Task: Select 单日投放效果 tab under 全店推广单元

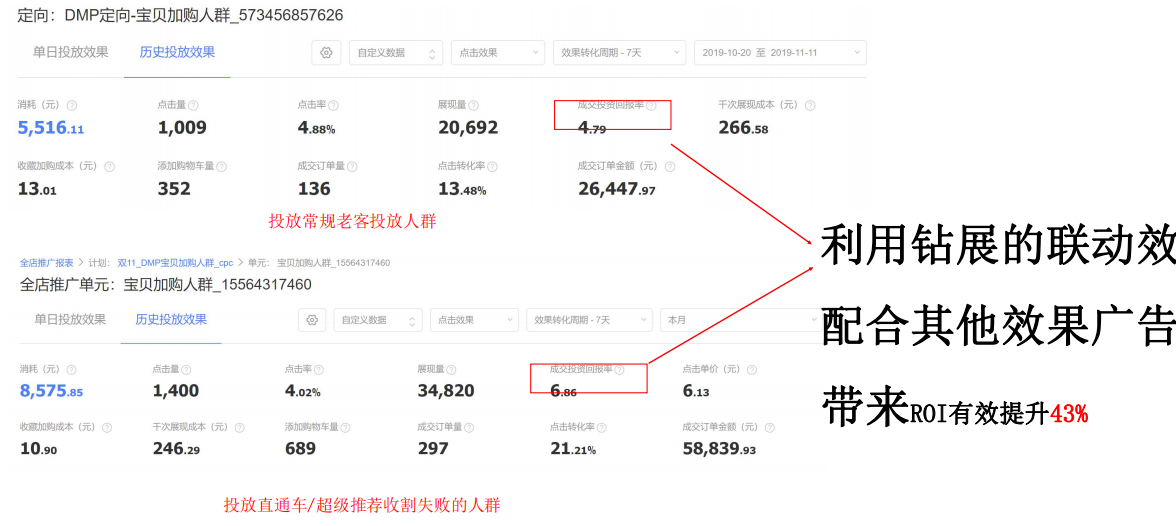Action: coord(70,319)
